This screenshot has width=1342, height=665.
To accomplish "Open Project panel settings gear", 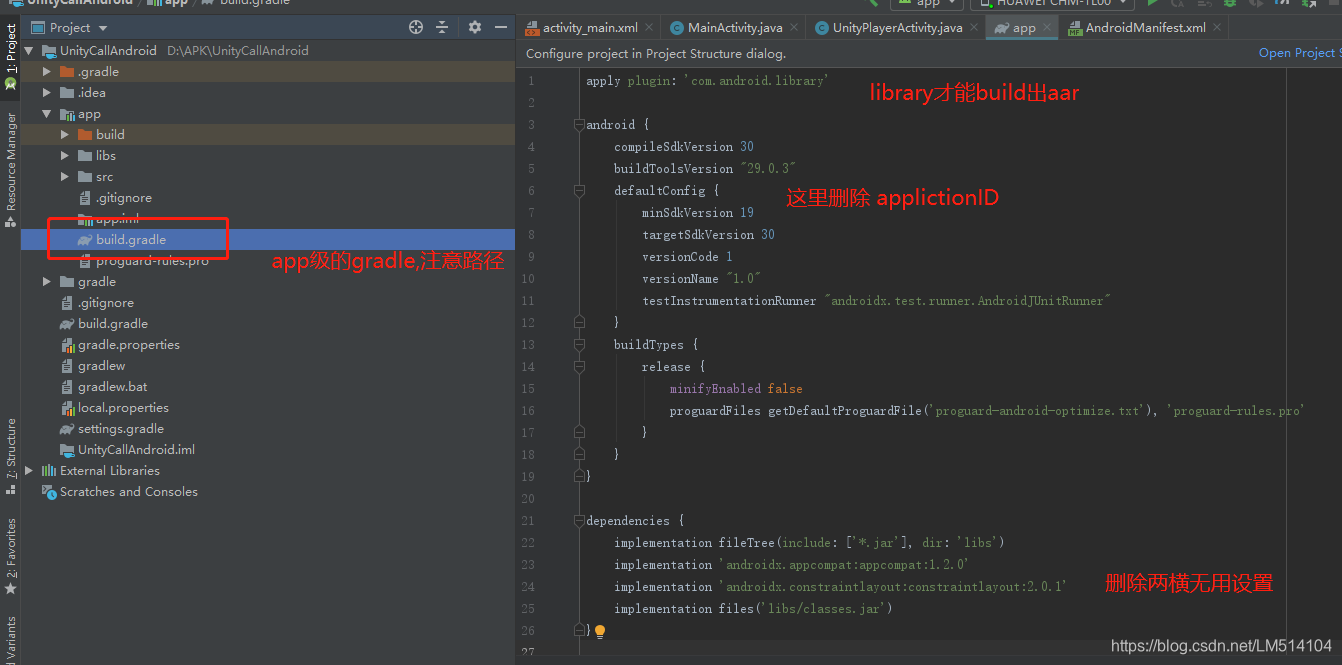I will pos(474,28).
